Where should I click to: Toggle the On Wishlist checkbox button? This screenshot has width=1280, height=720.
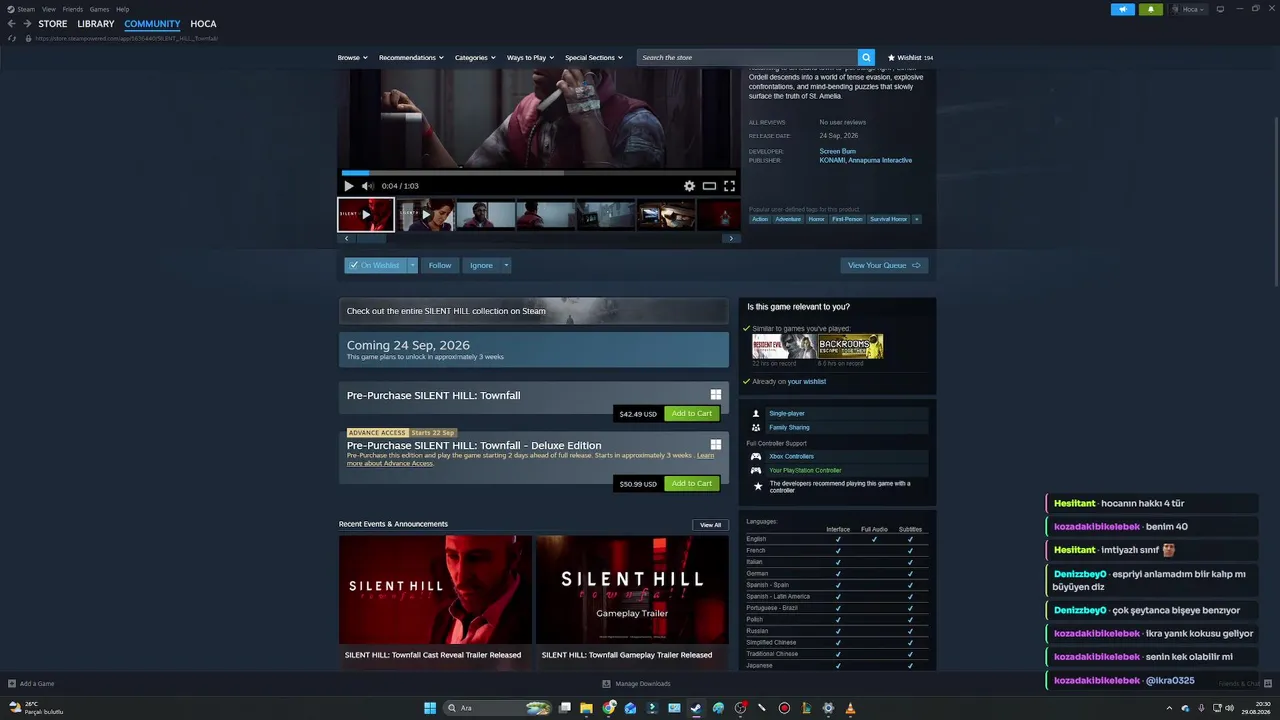pyautogui.click(x=376, y=265)
